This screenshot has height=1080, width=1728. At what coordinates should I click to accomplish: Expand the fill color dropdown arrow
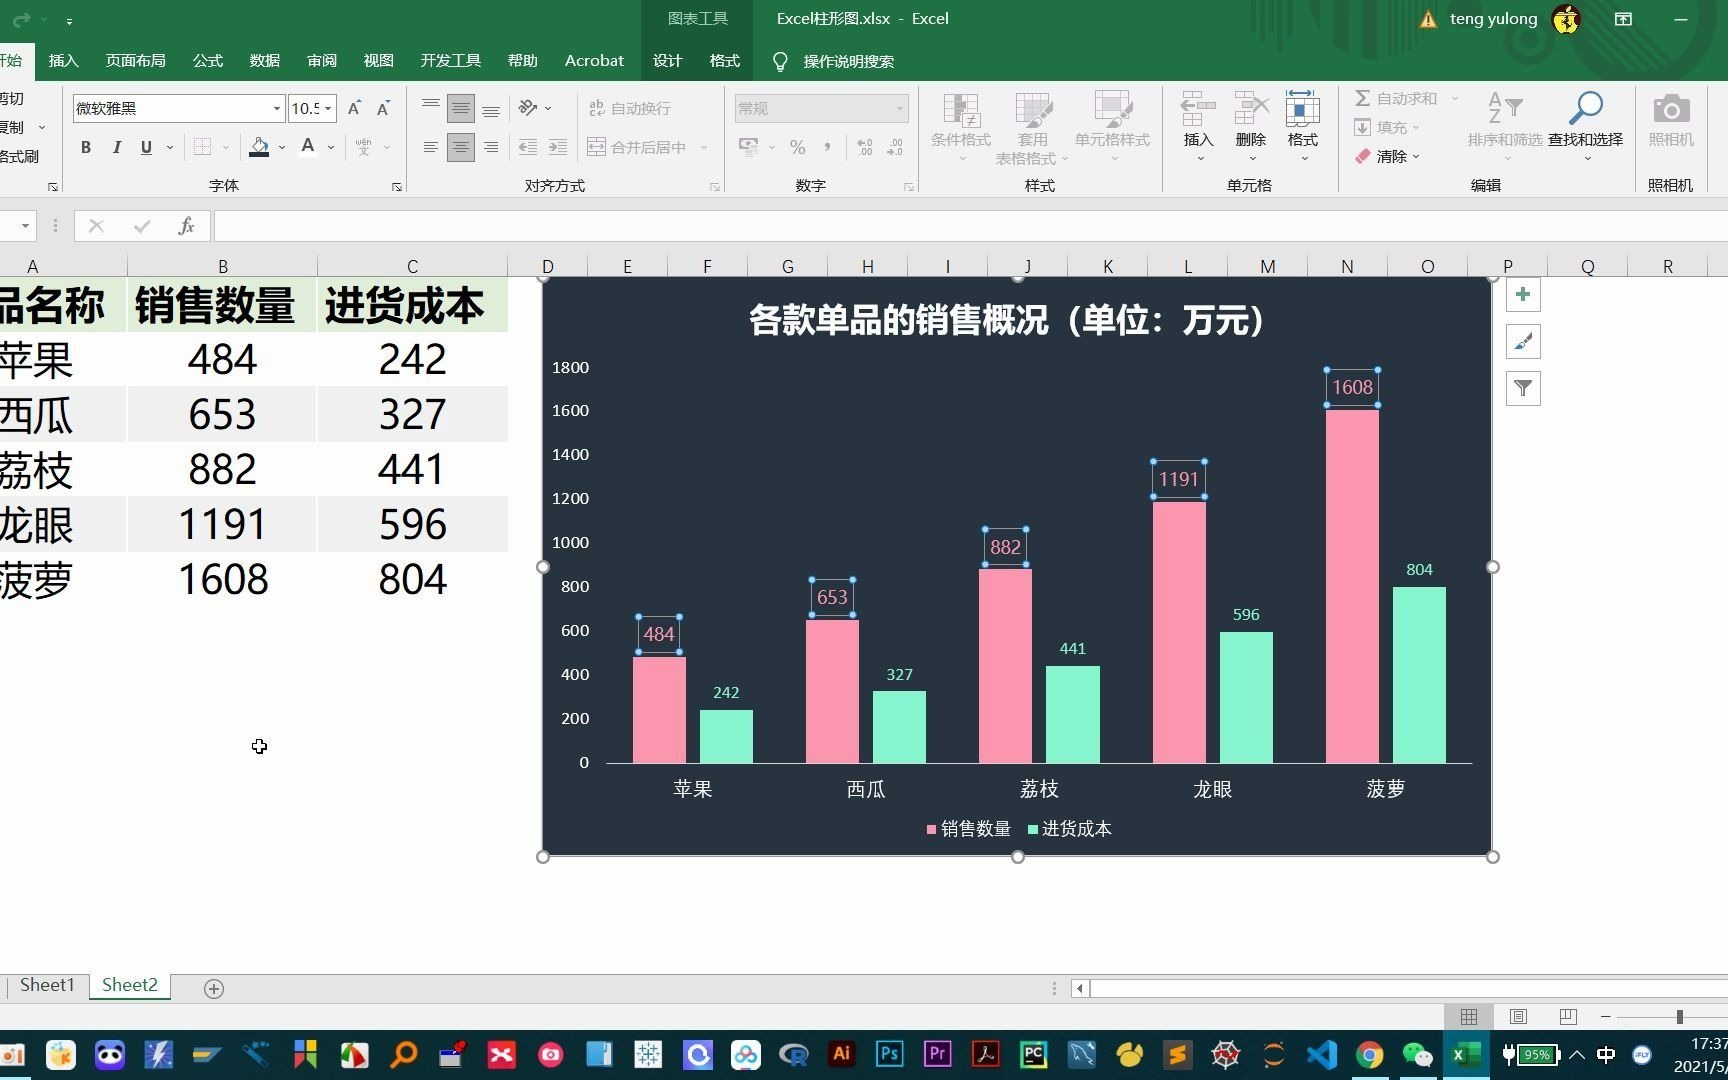(282, 148)
